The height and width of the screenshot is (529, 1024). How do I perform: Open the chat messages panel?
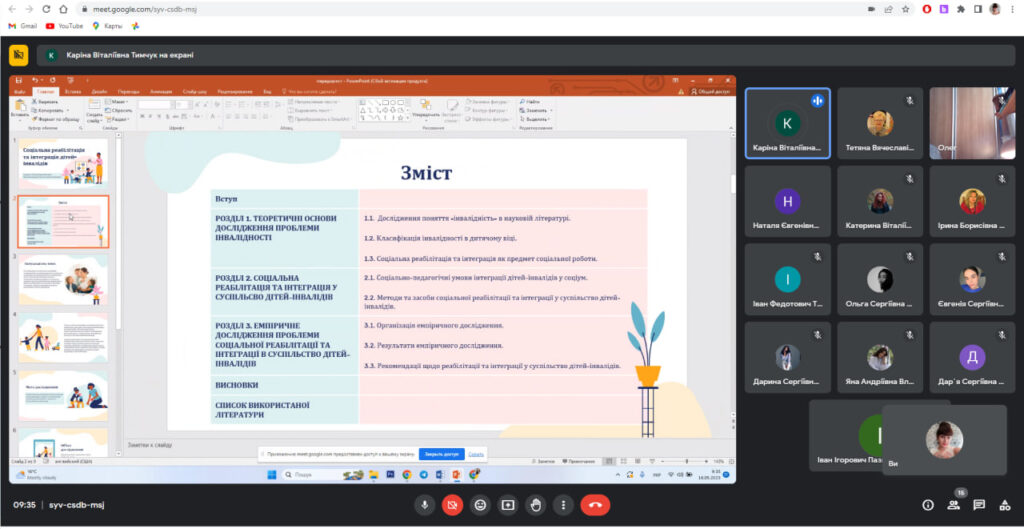click(979, 505)
